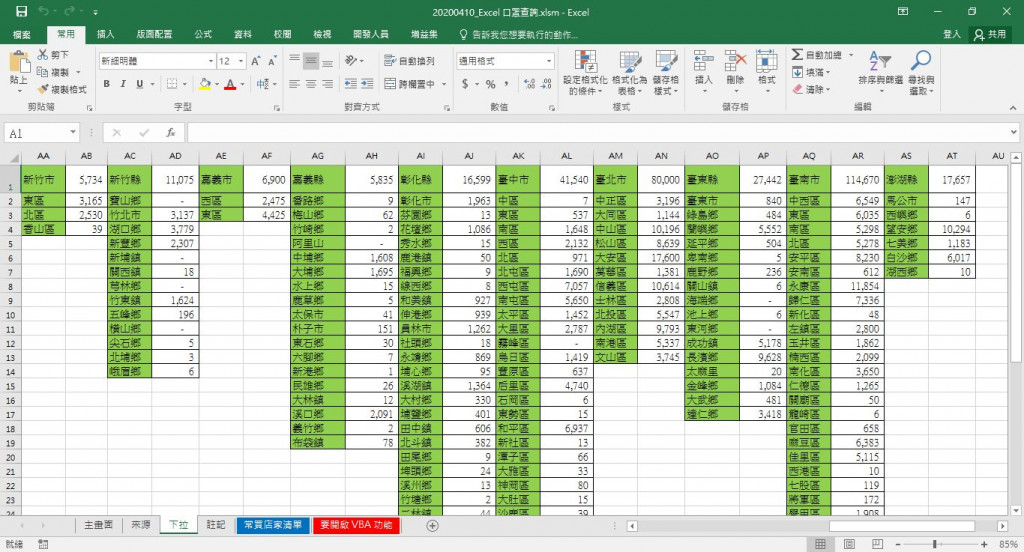Toggle wrap text (自動換列)

point(409,61)
